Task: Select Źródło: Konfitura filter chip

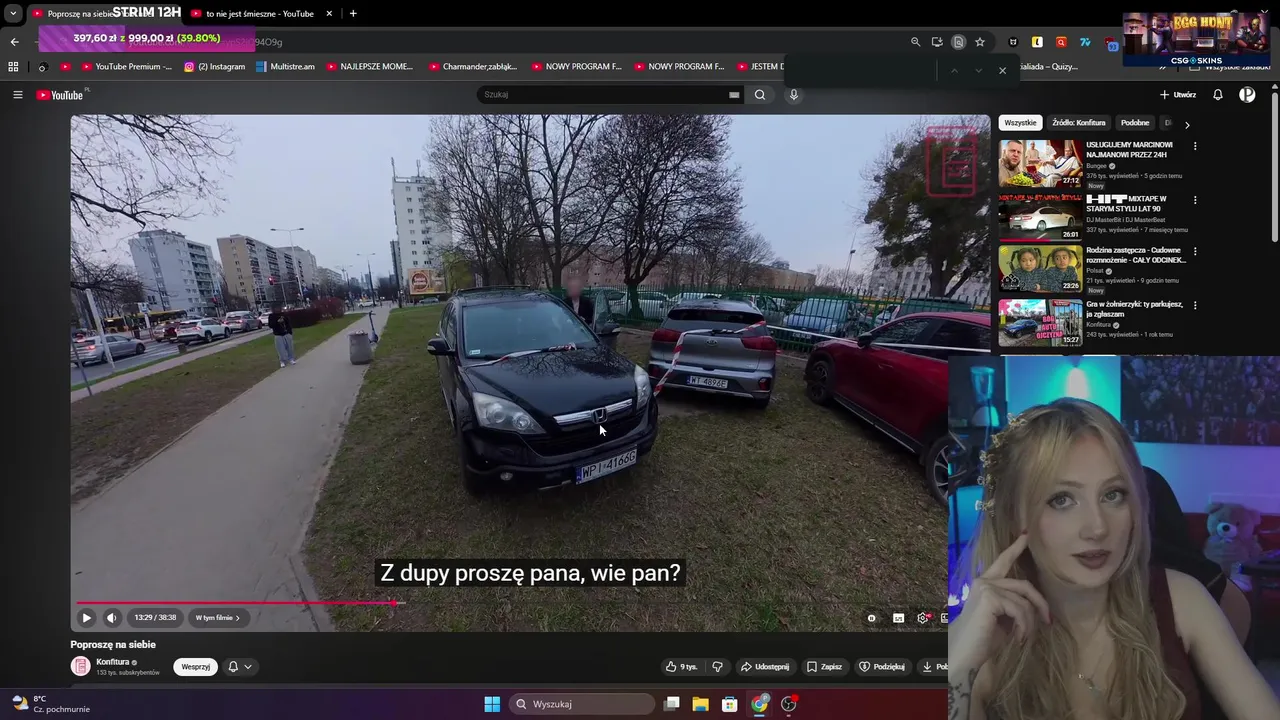Action: [1078, 123]
